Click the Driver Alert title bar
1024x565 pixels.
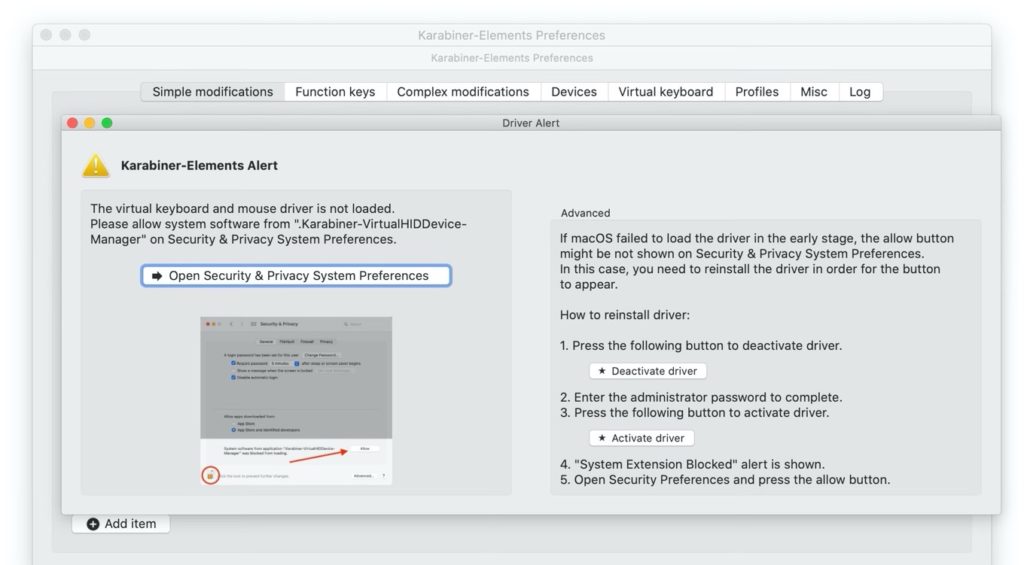(x=530, y=123)
